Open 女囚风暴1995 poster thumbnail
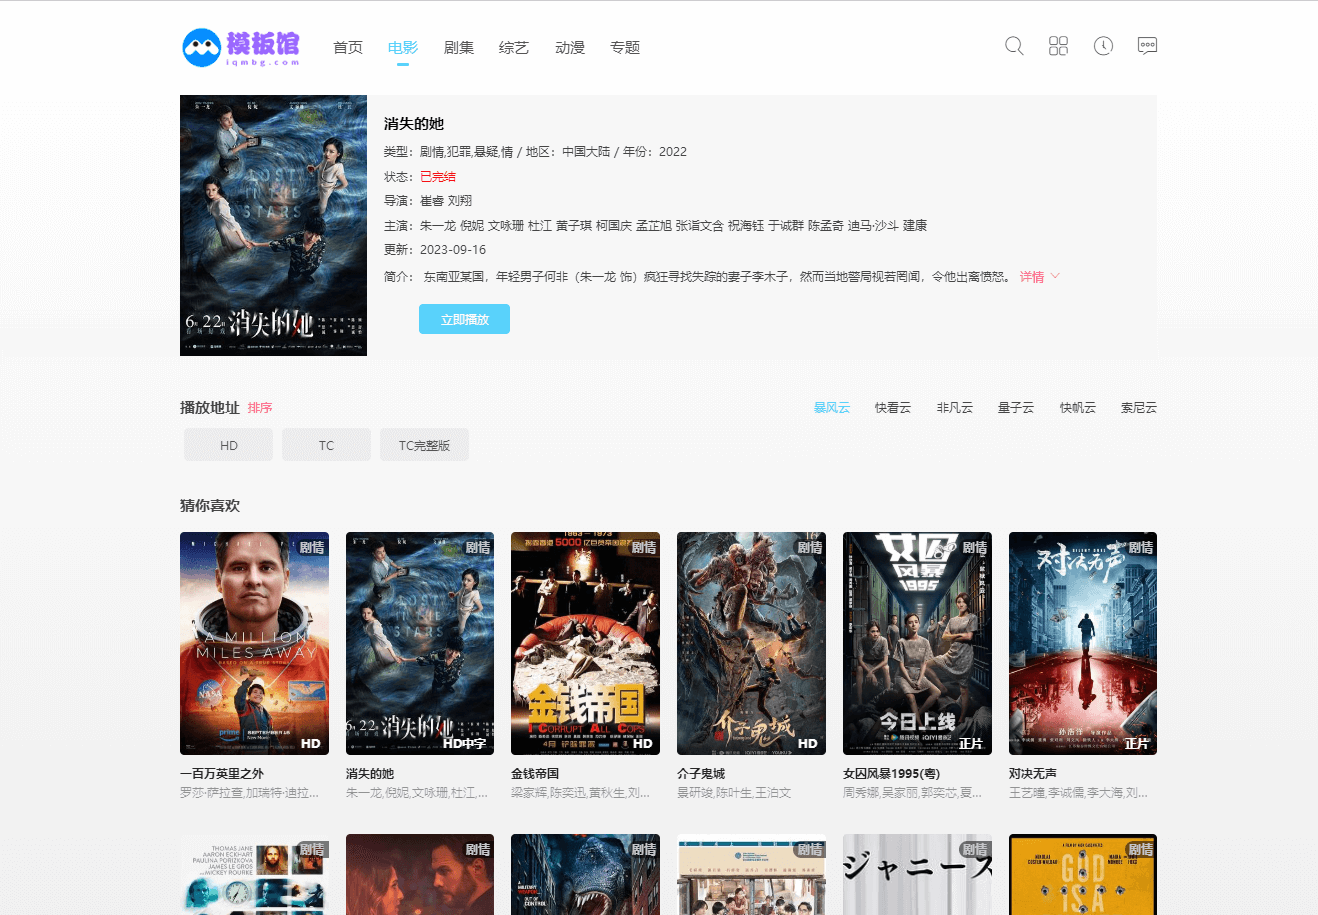Viewport: 1318px width, 915px height. pyautogui.click(x=917, y=643)
